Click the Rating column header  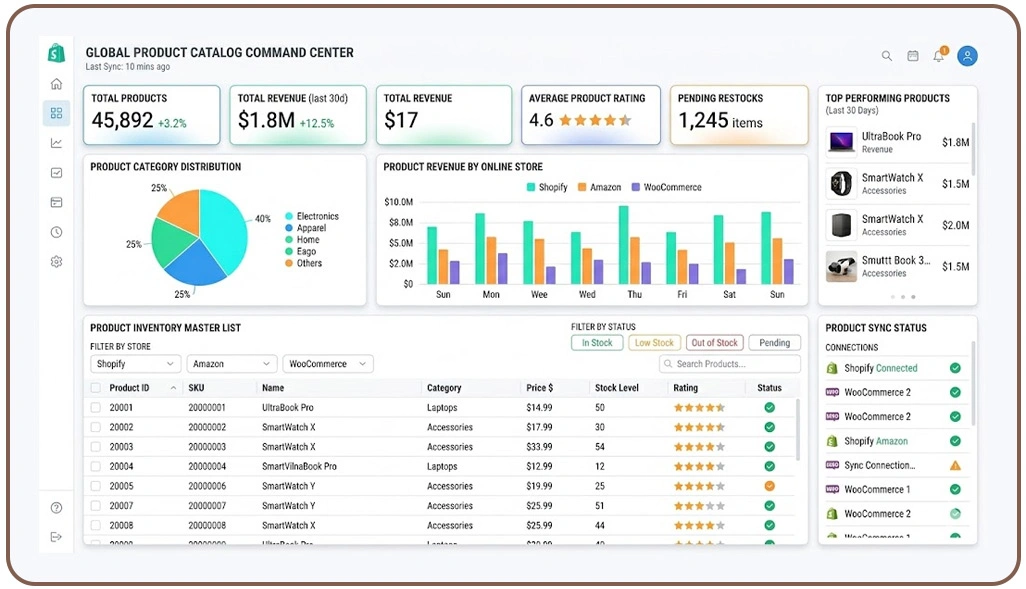[686, 388]
